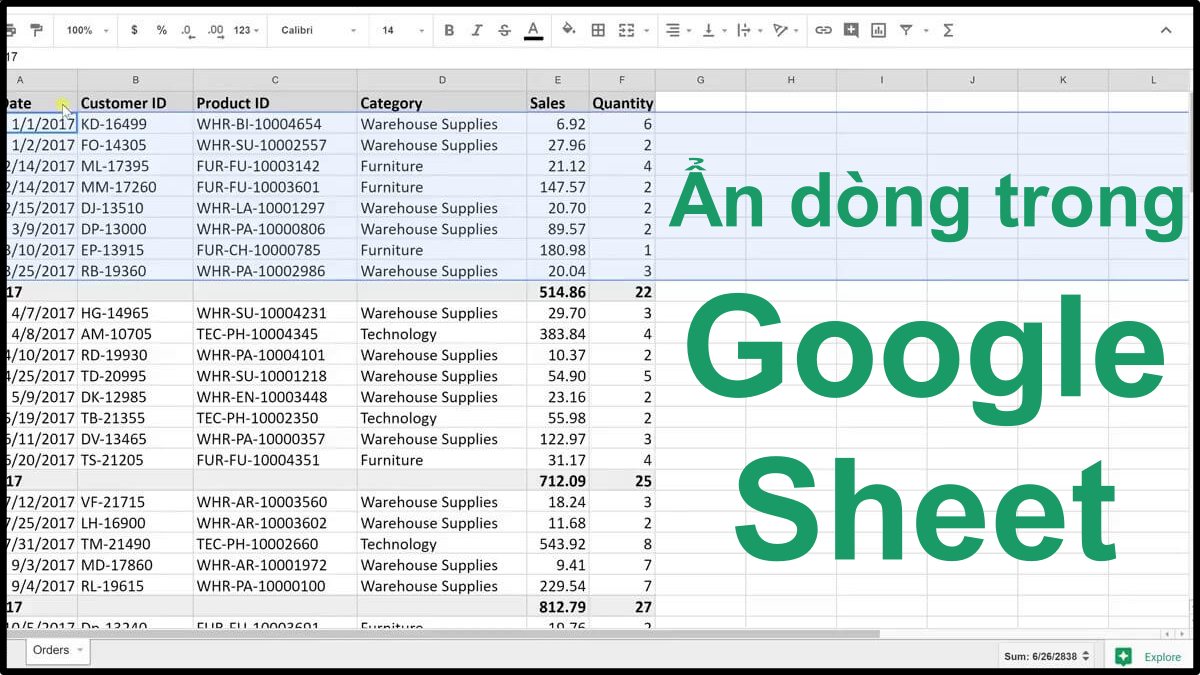Click the Sum aggregation selector in the status bar
1200x675 pixels.
(1040, 656)
